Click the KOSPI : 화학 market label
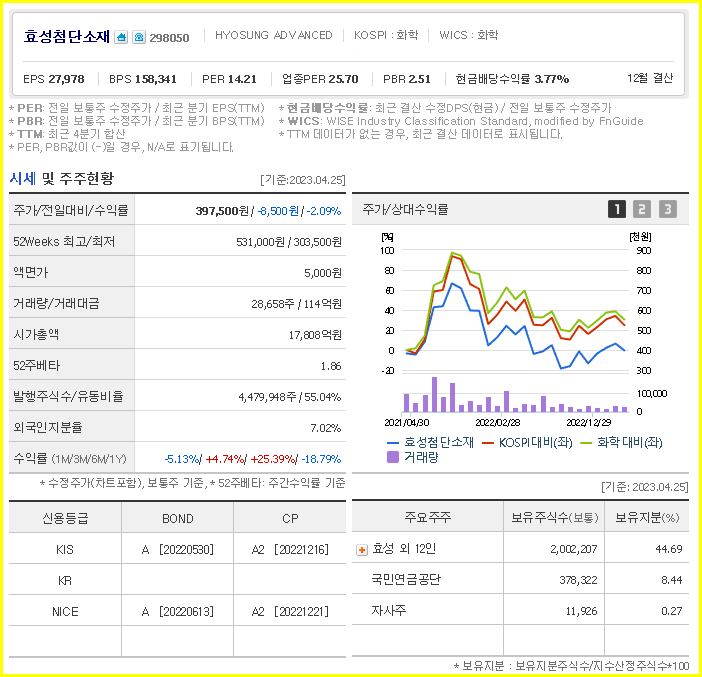Screen dimensions: 702x677 coord(386,35)
